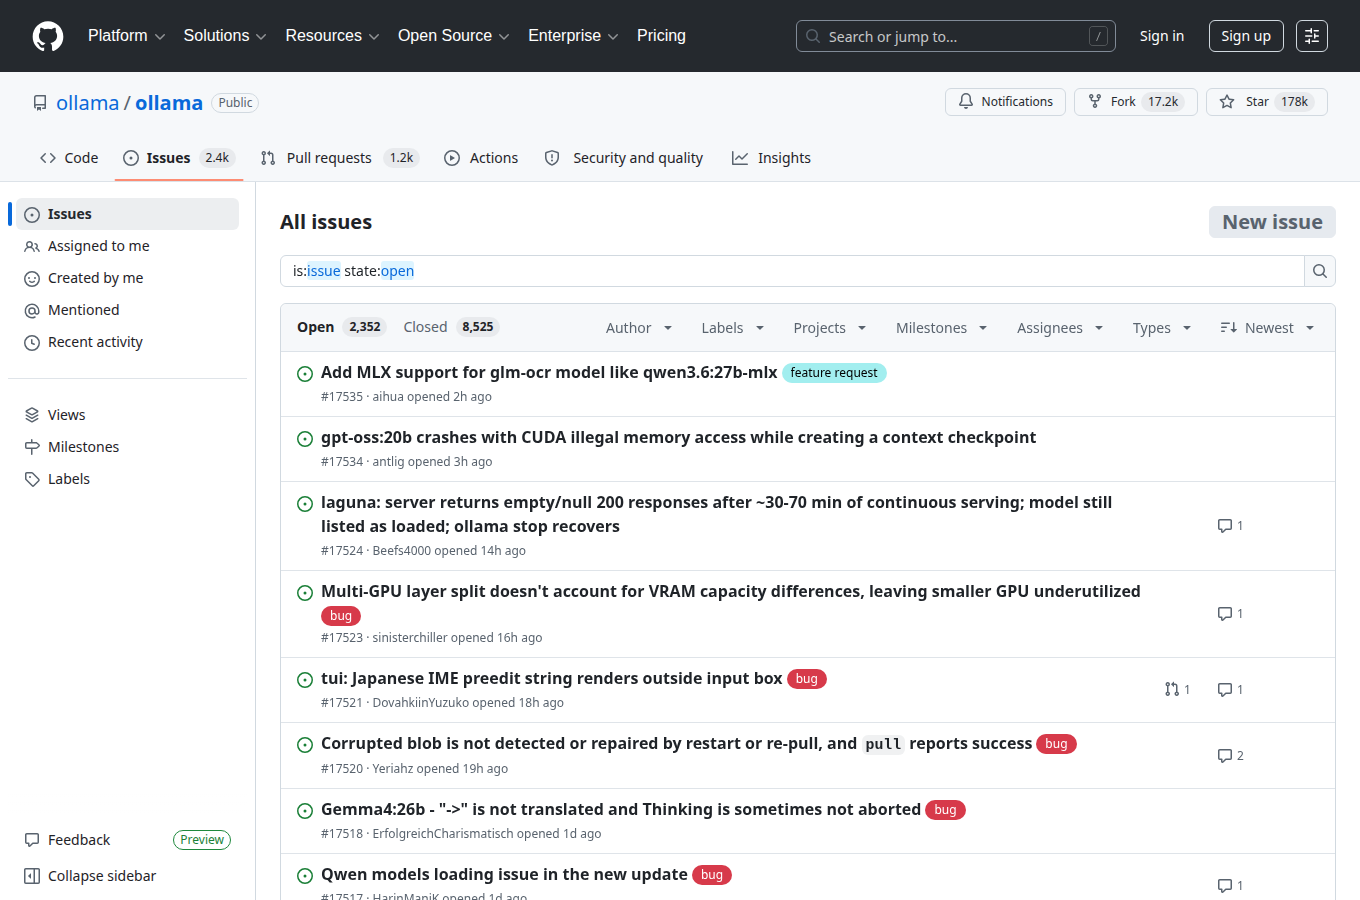Click the Created by me smiley icon
1360x900 pixels.
point(32,278)
